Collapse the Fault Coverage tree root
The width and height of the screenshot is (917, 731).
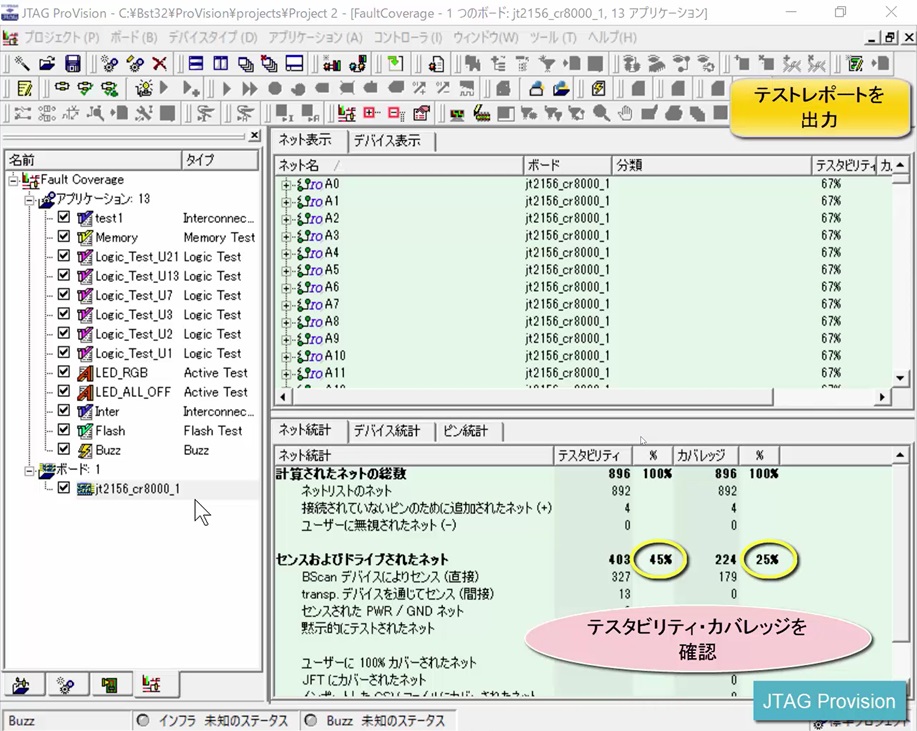point(13,180)
